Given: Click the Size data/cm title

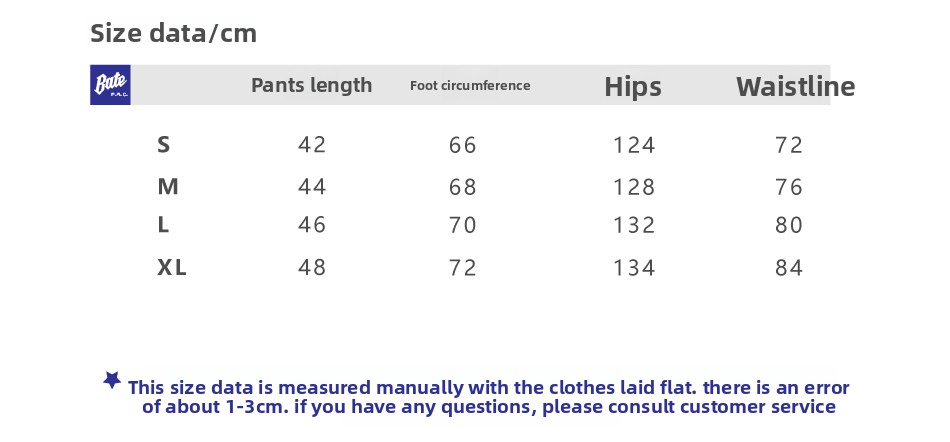Looking at the screenshot, I should (x=174, y=34).
